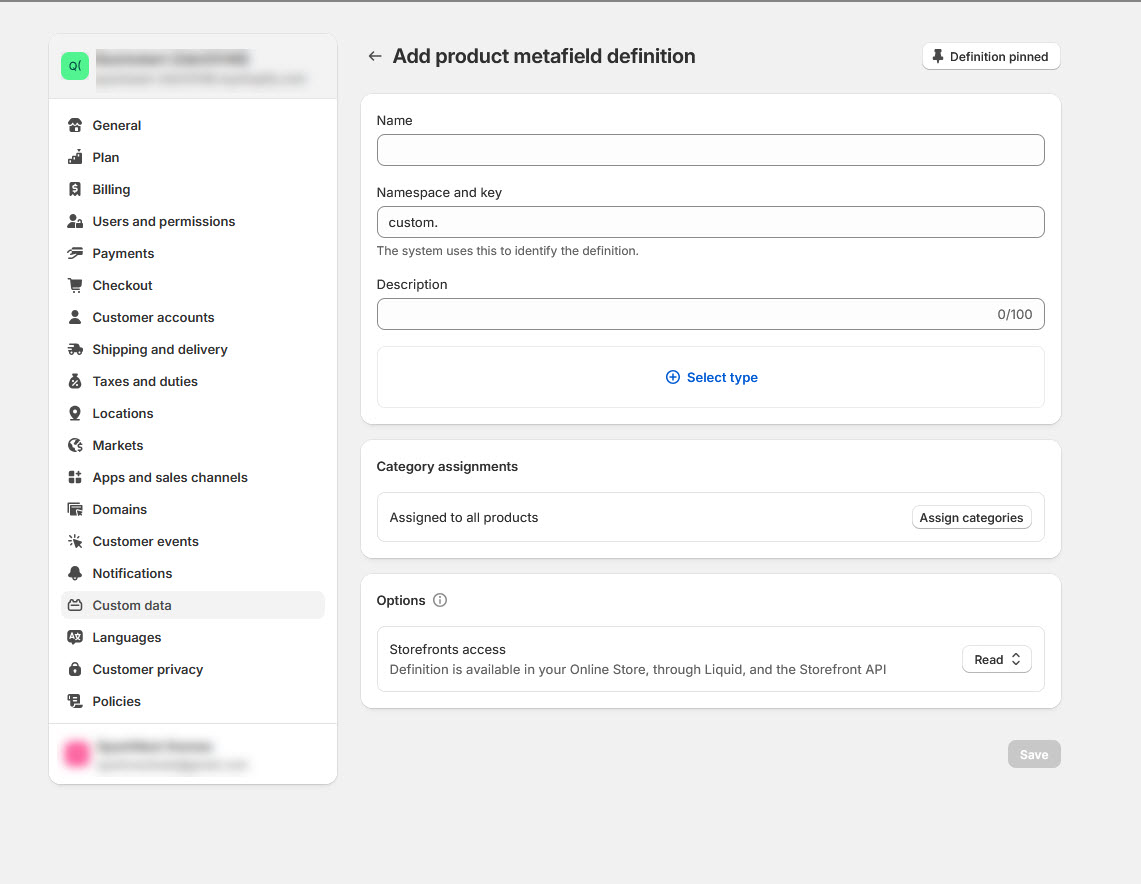1141x884 pixels.
Task: Click the info icon next to Options
Action: (x=440, y=601)
